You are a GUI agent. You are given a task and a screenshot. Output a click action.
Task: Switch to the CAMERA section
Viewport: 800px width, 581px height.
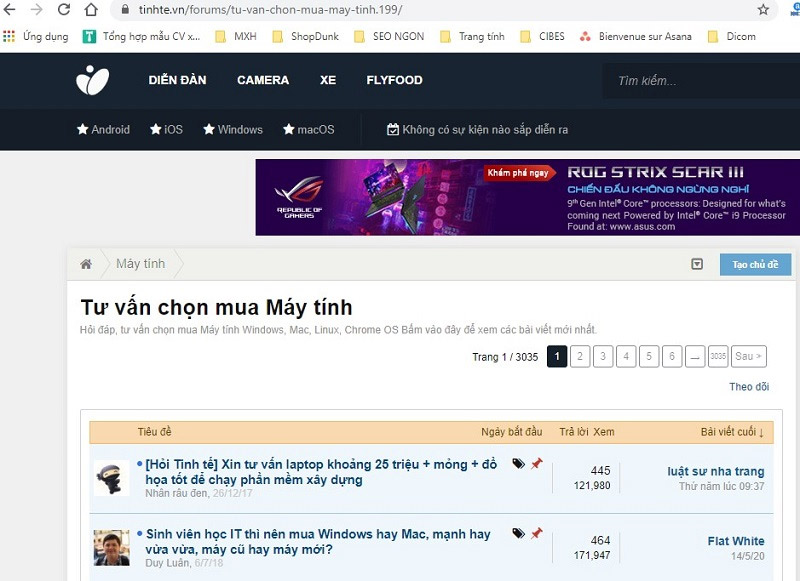point(262,80)
